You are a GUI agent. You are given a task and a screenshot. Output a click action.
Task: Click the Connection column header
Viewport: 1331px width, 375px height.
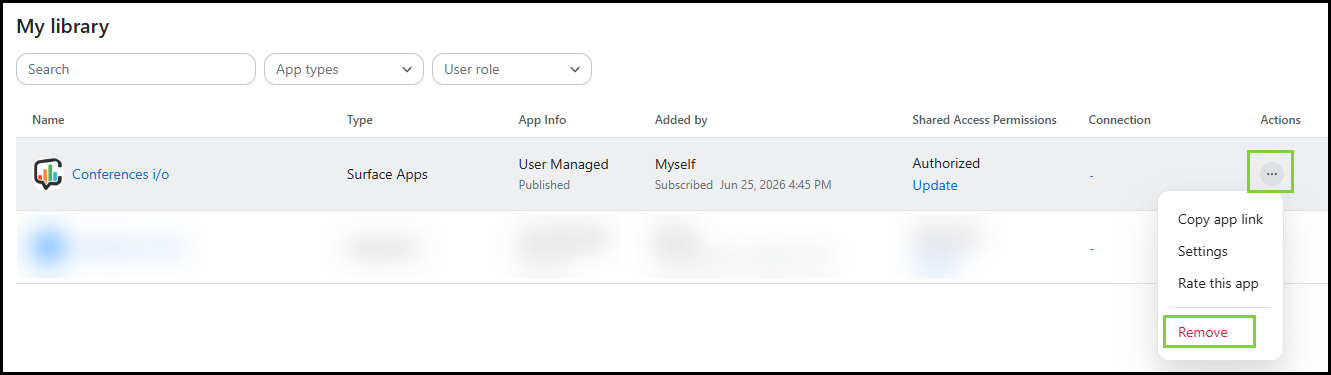[1119, 119]
